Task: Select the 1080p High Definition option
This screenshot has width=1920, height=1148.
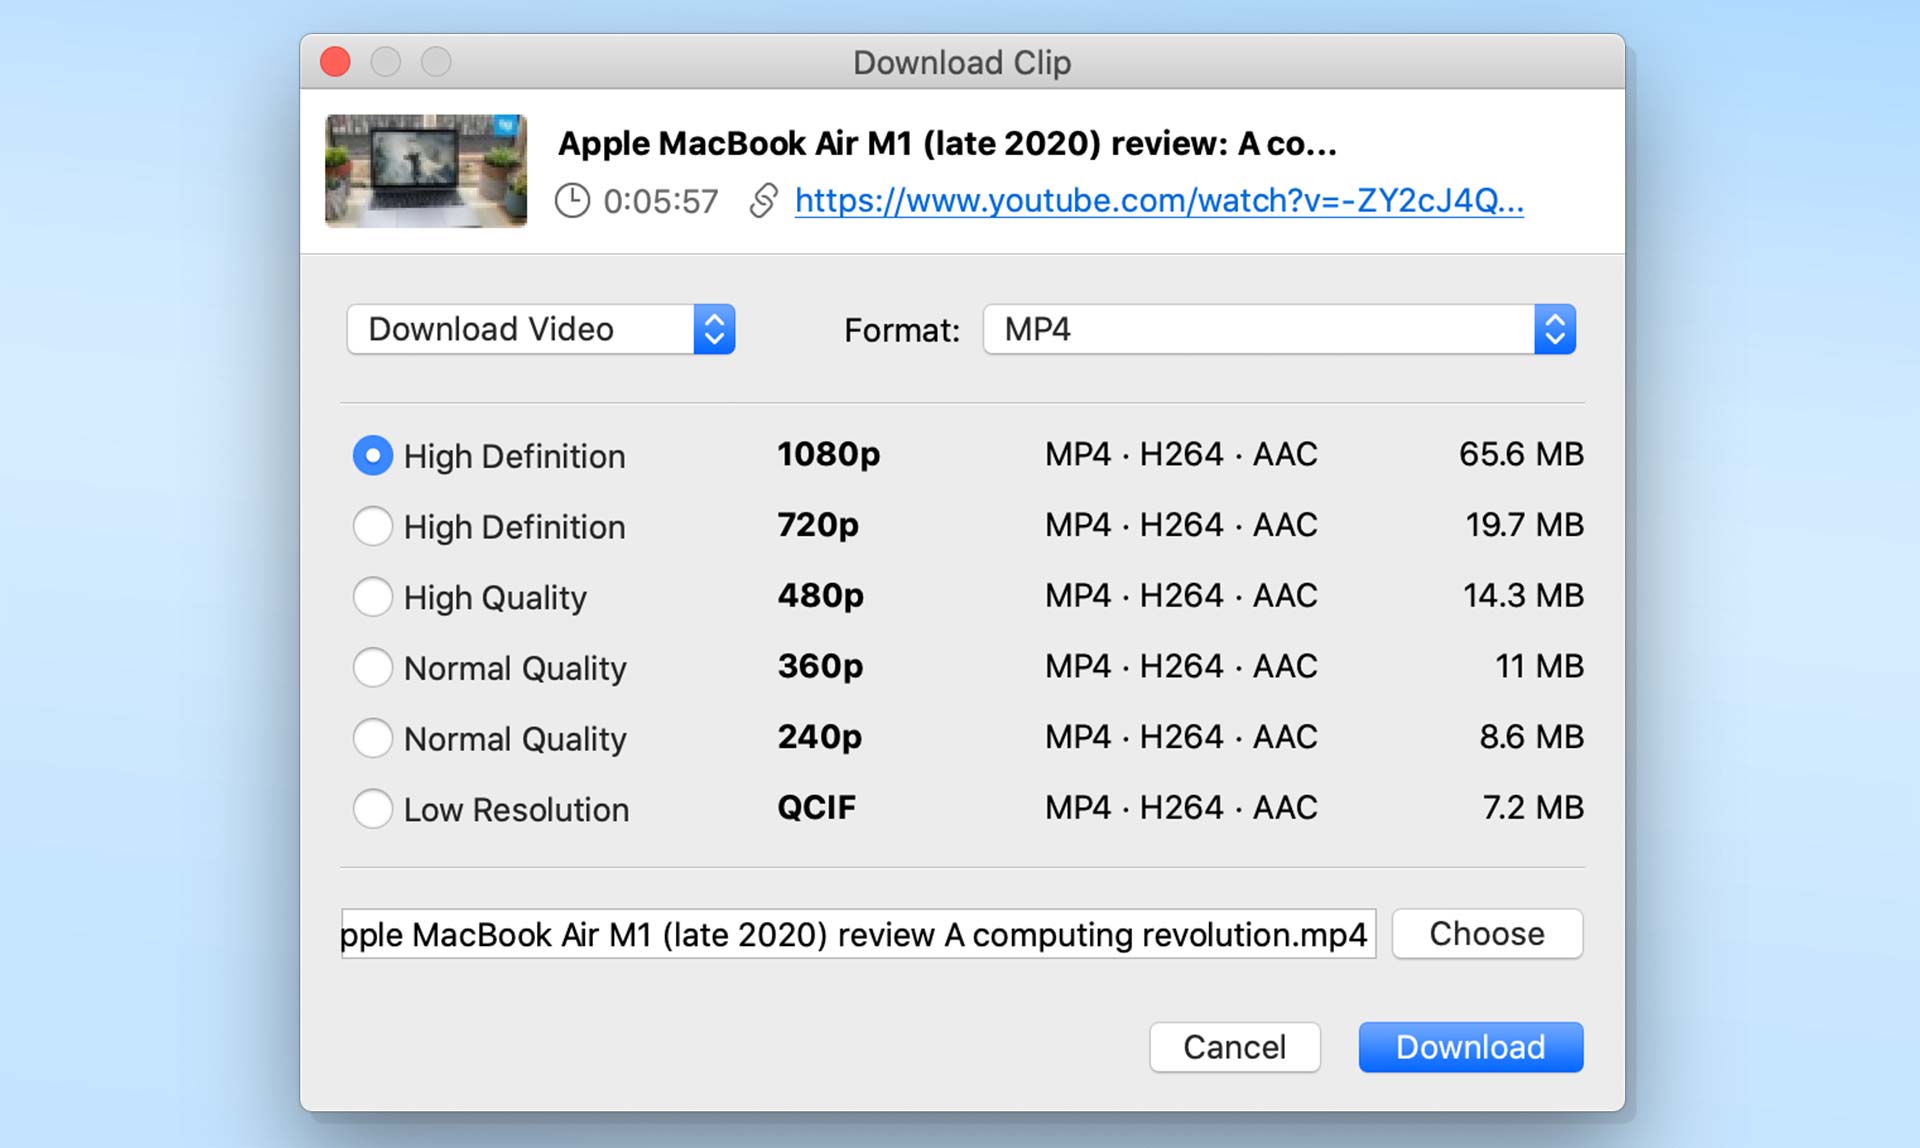Action: pos(372,455)
